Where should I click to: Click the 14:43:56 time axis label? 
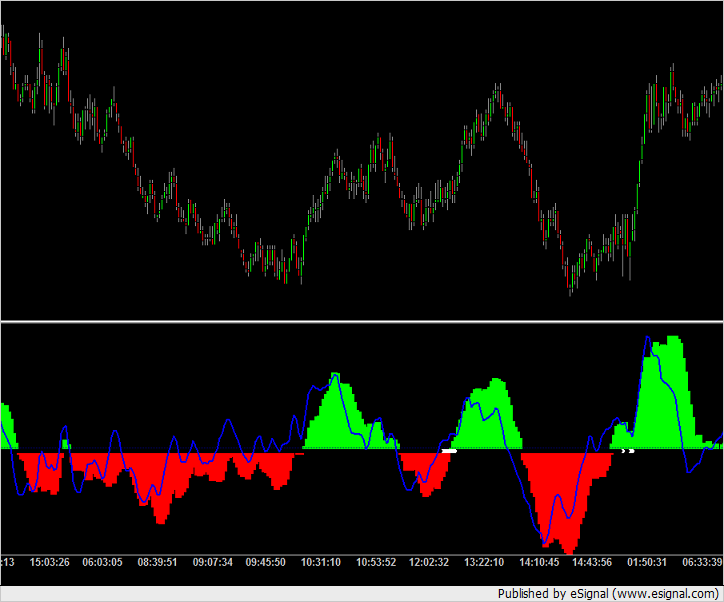click(x=592, y=562)
